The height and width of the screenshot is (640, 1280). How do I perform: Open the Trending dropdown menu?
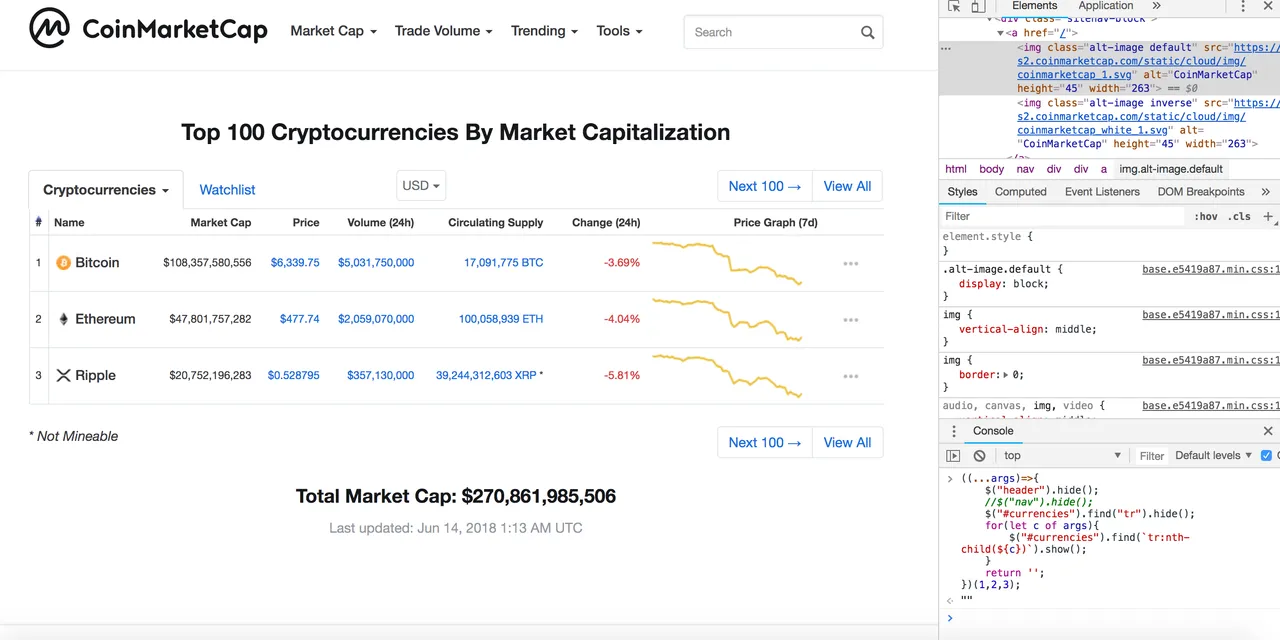tap(544, 31)
